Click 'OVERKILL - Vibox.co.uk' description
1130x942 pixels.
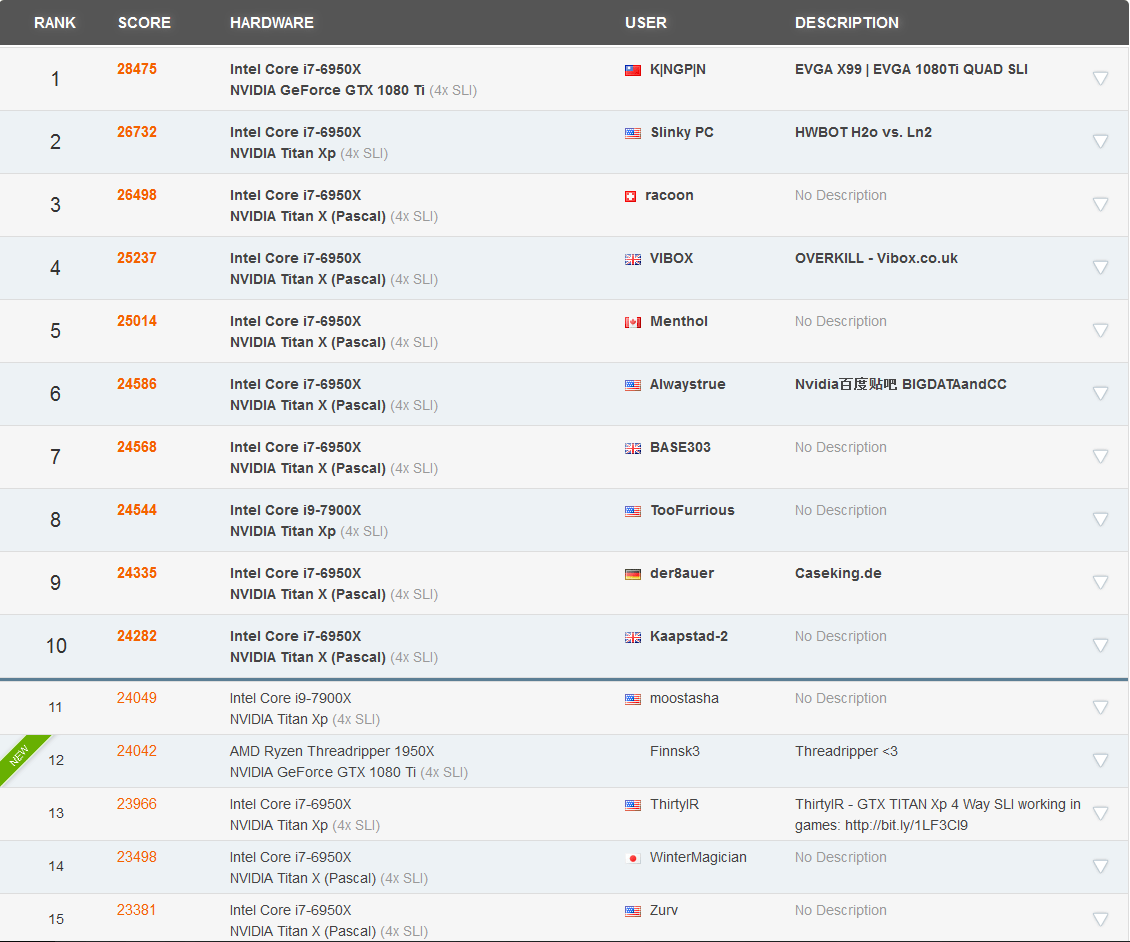point(876,258)
